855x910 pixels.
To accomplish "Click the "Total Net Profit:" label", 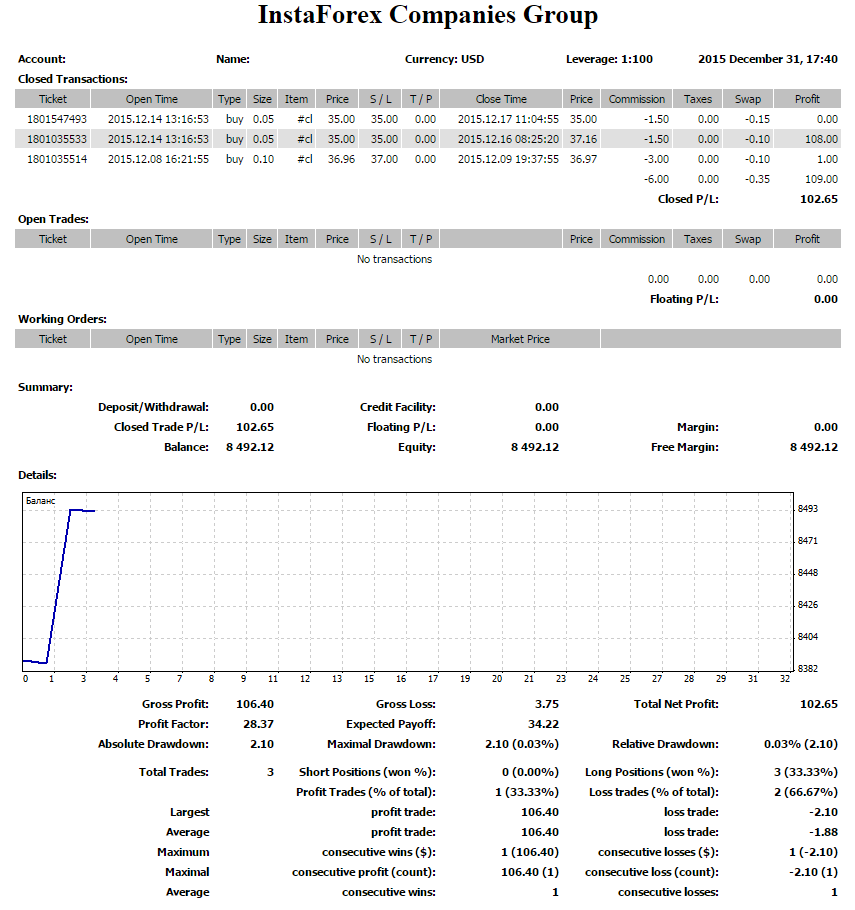I will tap(676, 704).
